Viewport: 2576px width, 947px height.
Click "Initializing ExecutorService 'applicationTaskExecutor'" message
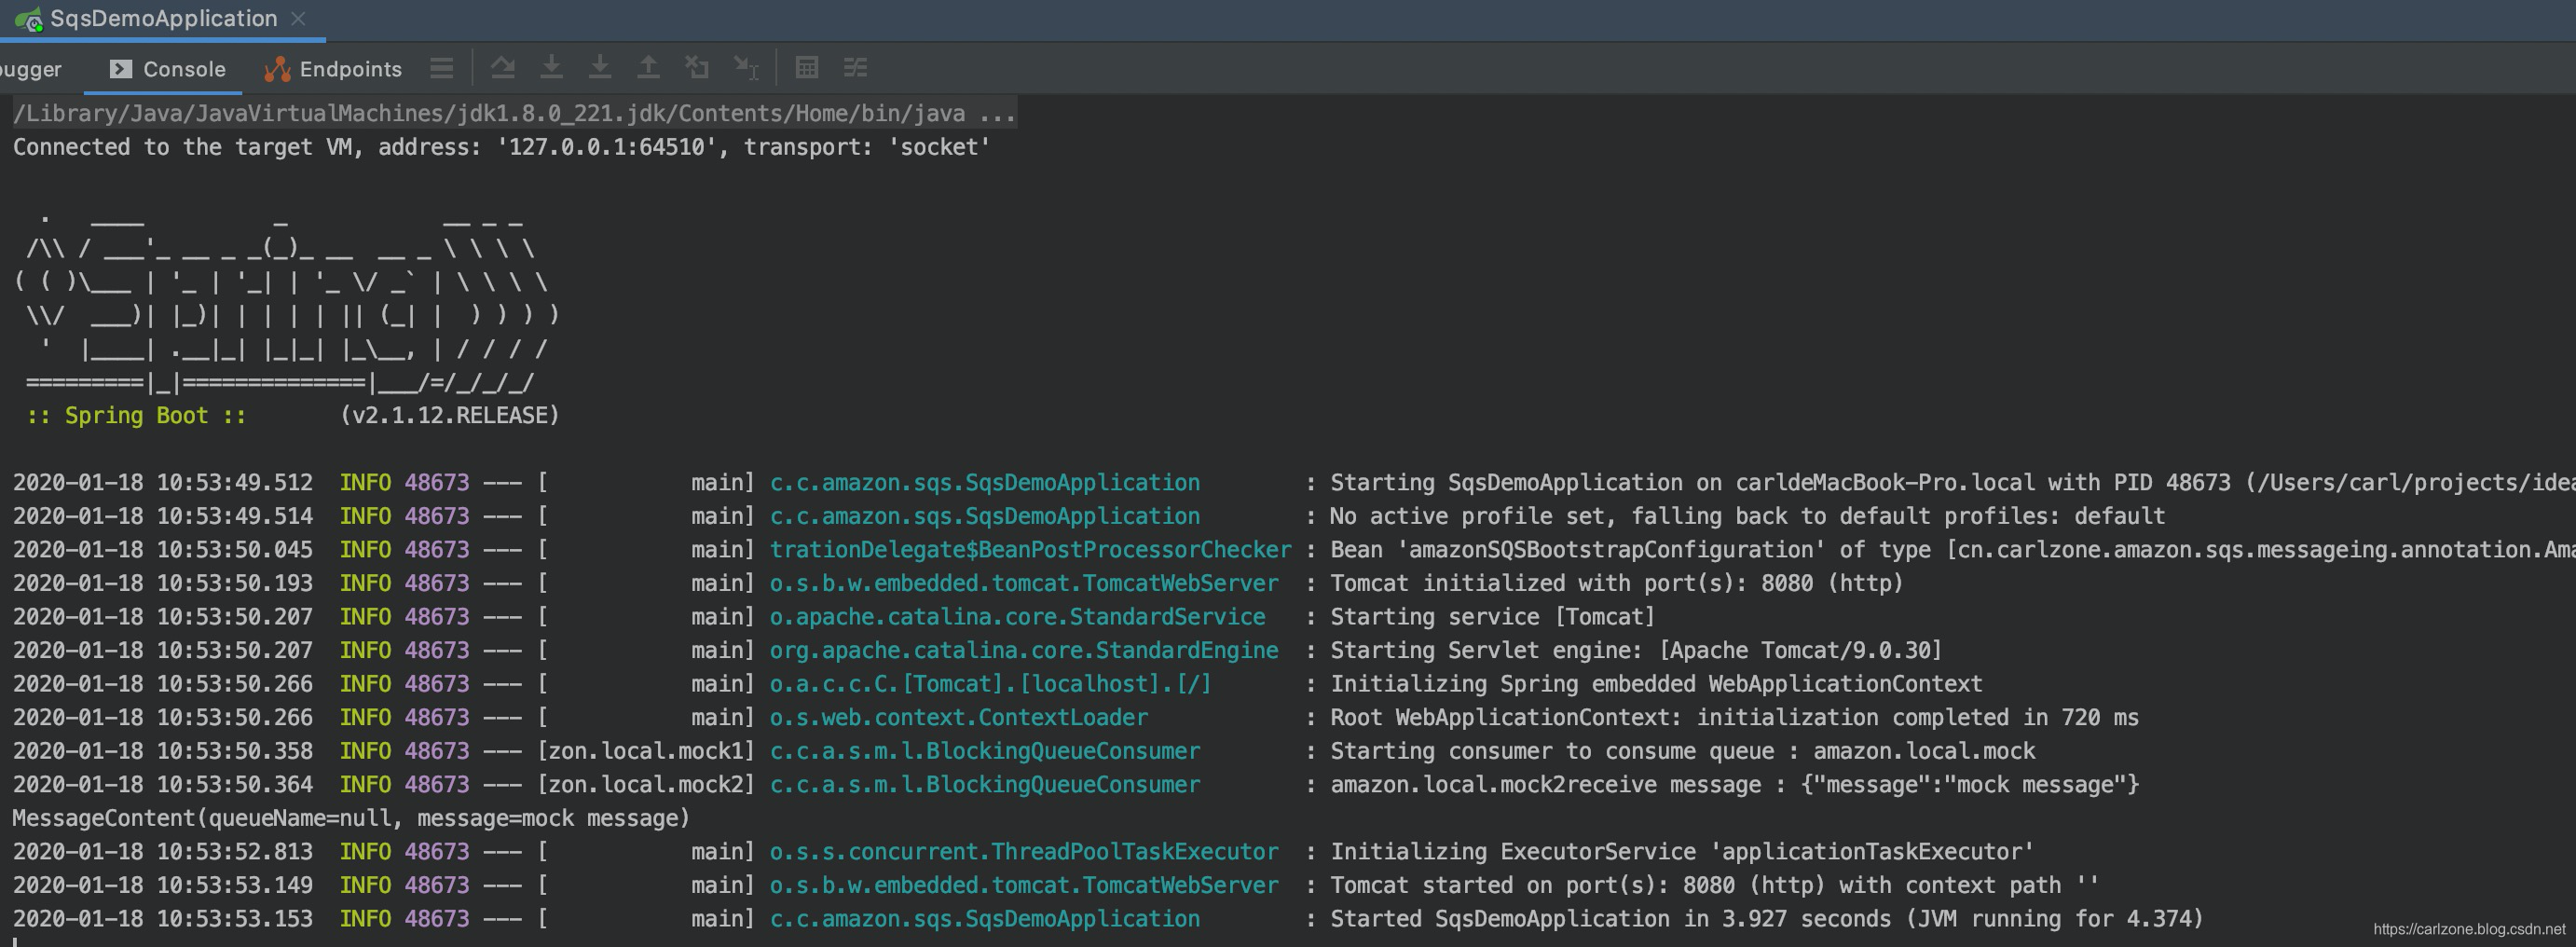pos(1682,851)
